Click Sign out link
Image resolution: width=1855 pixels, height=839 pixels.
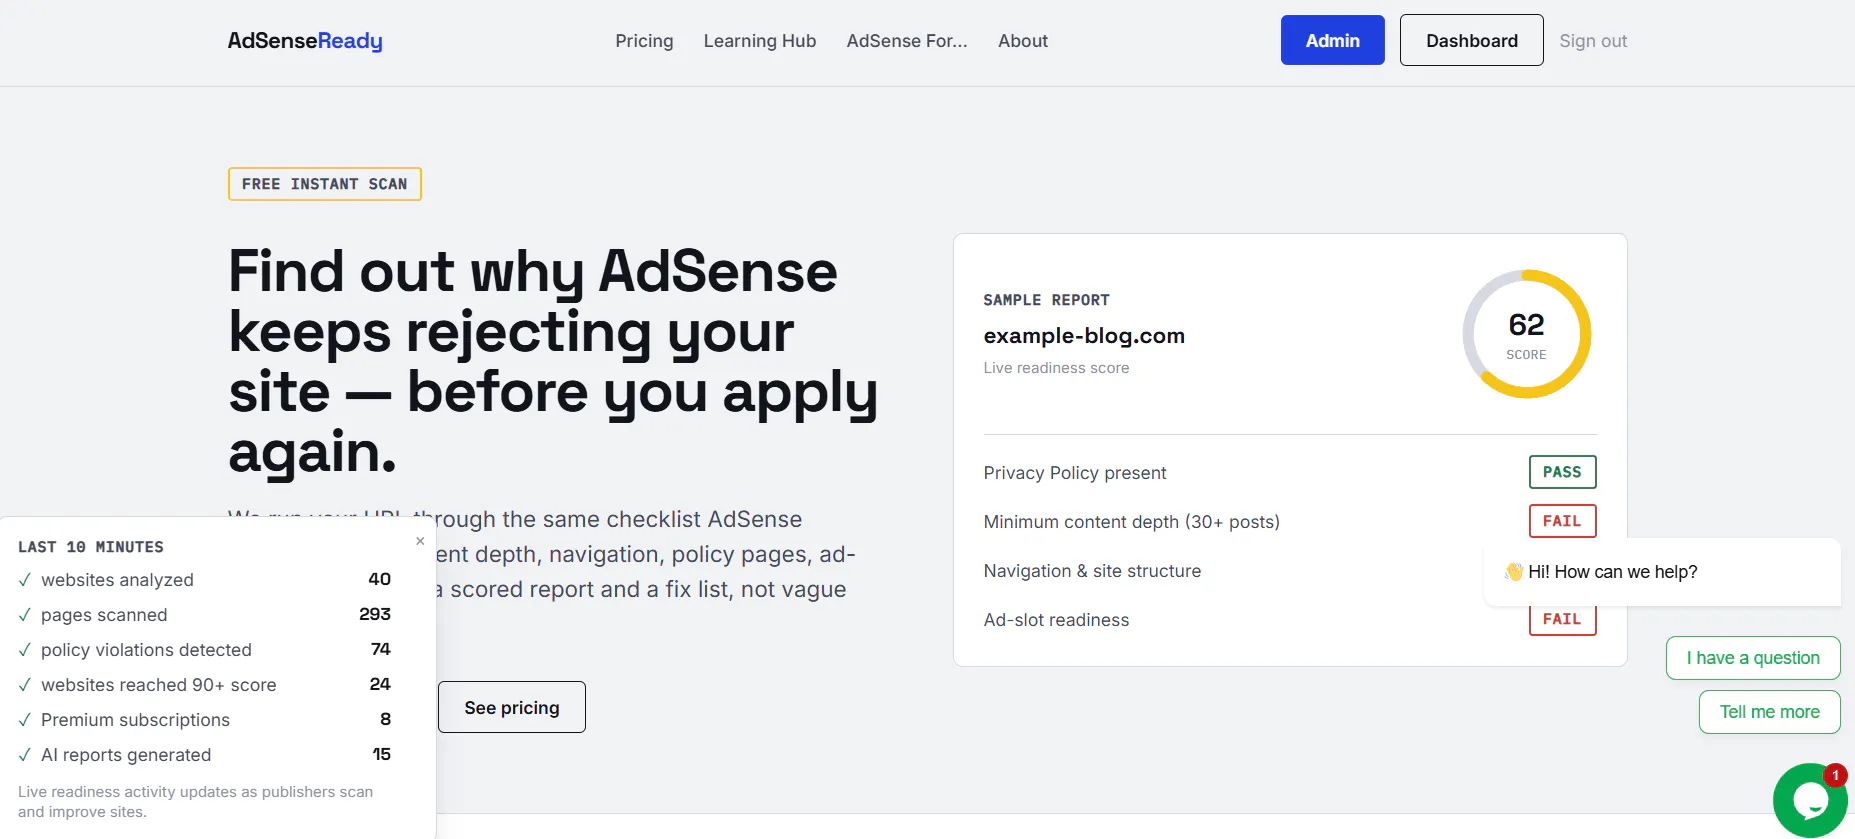(1593, 41)
